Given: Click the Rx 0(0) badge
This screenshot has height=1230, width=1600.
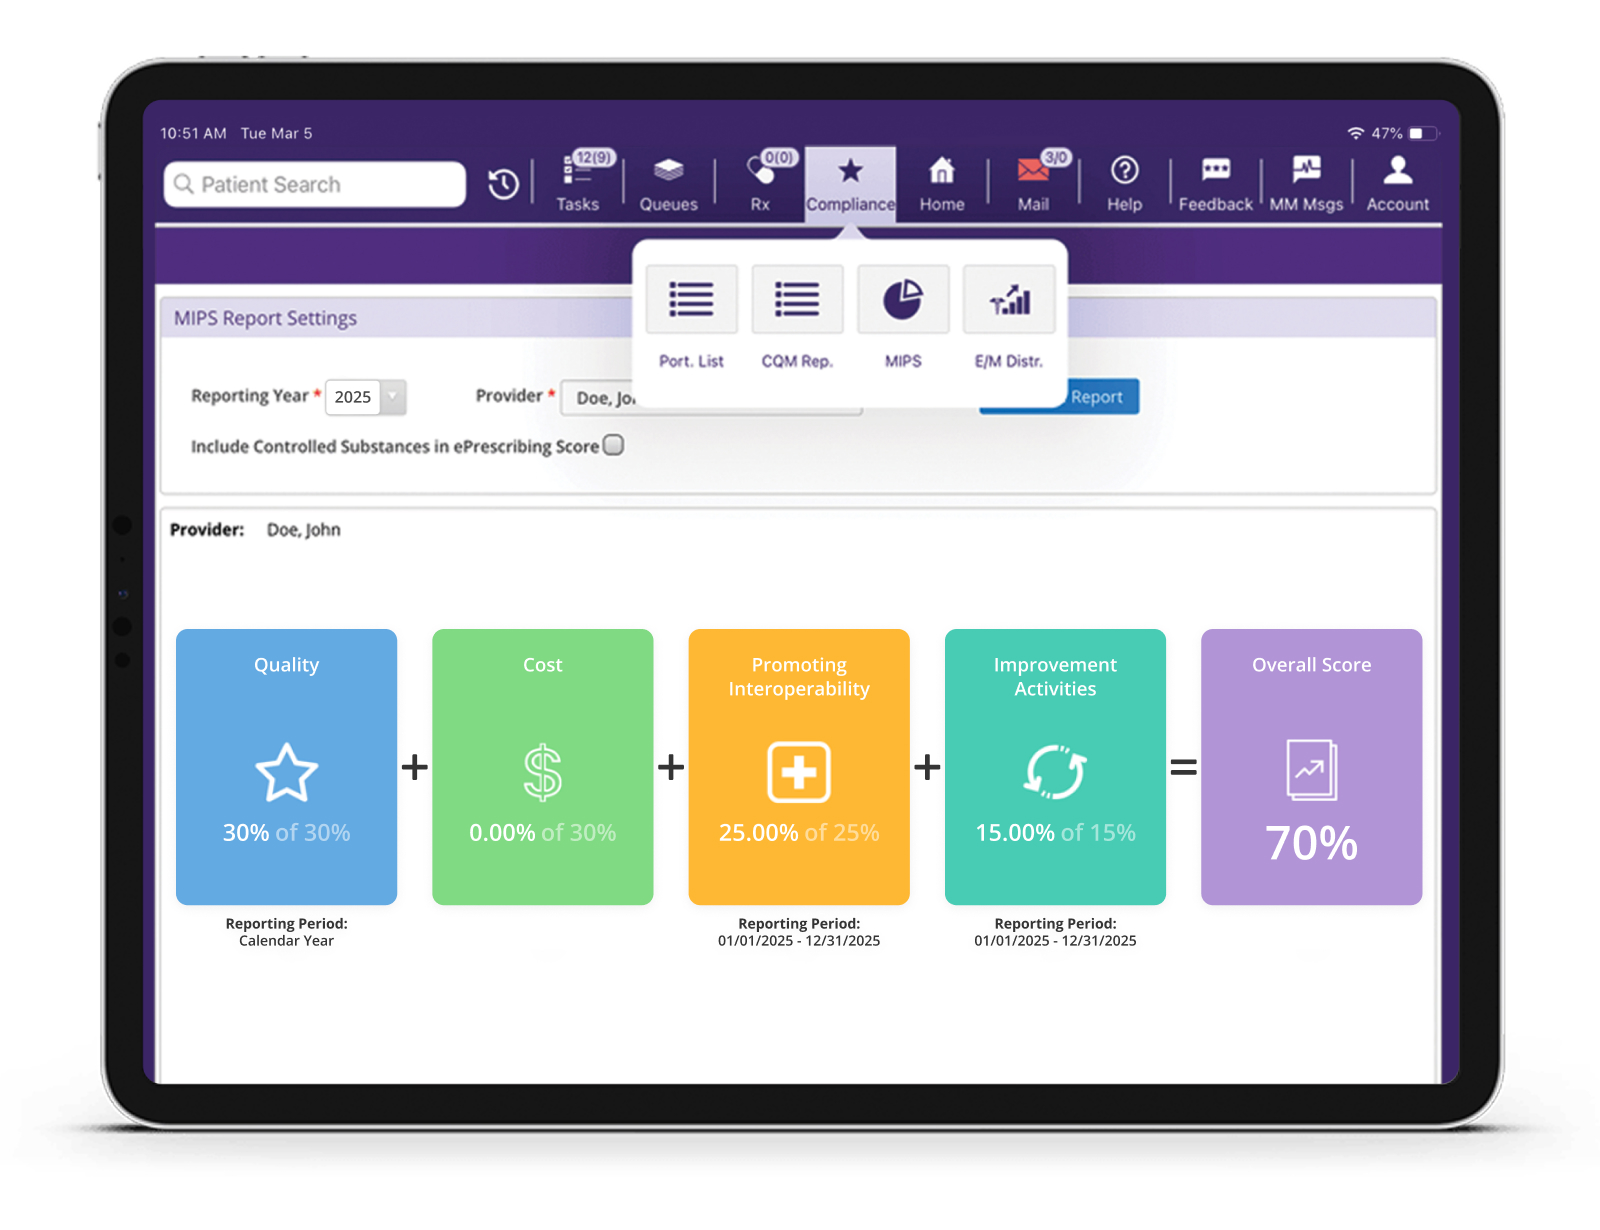Looking at the screenshot, I should [x=779, y=158].
